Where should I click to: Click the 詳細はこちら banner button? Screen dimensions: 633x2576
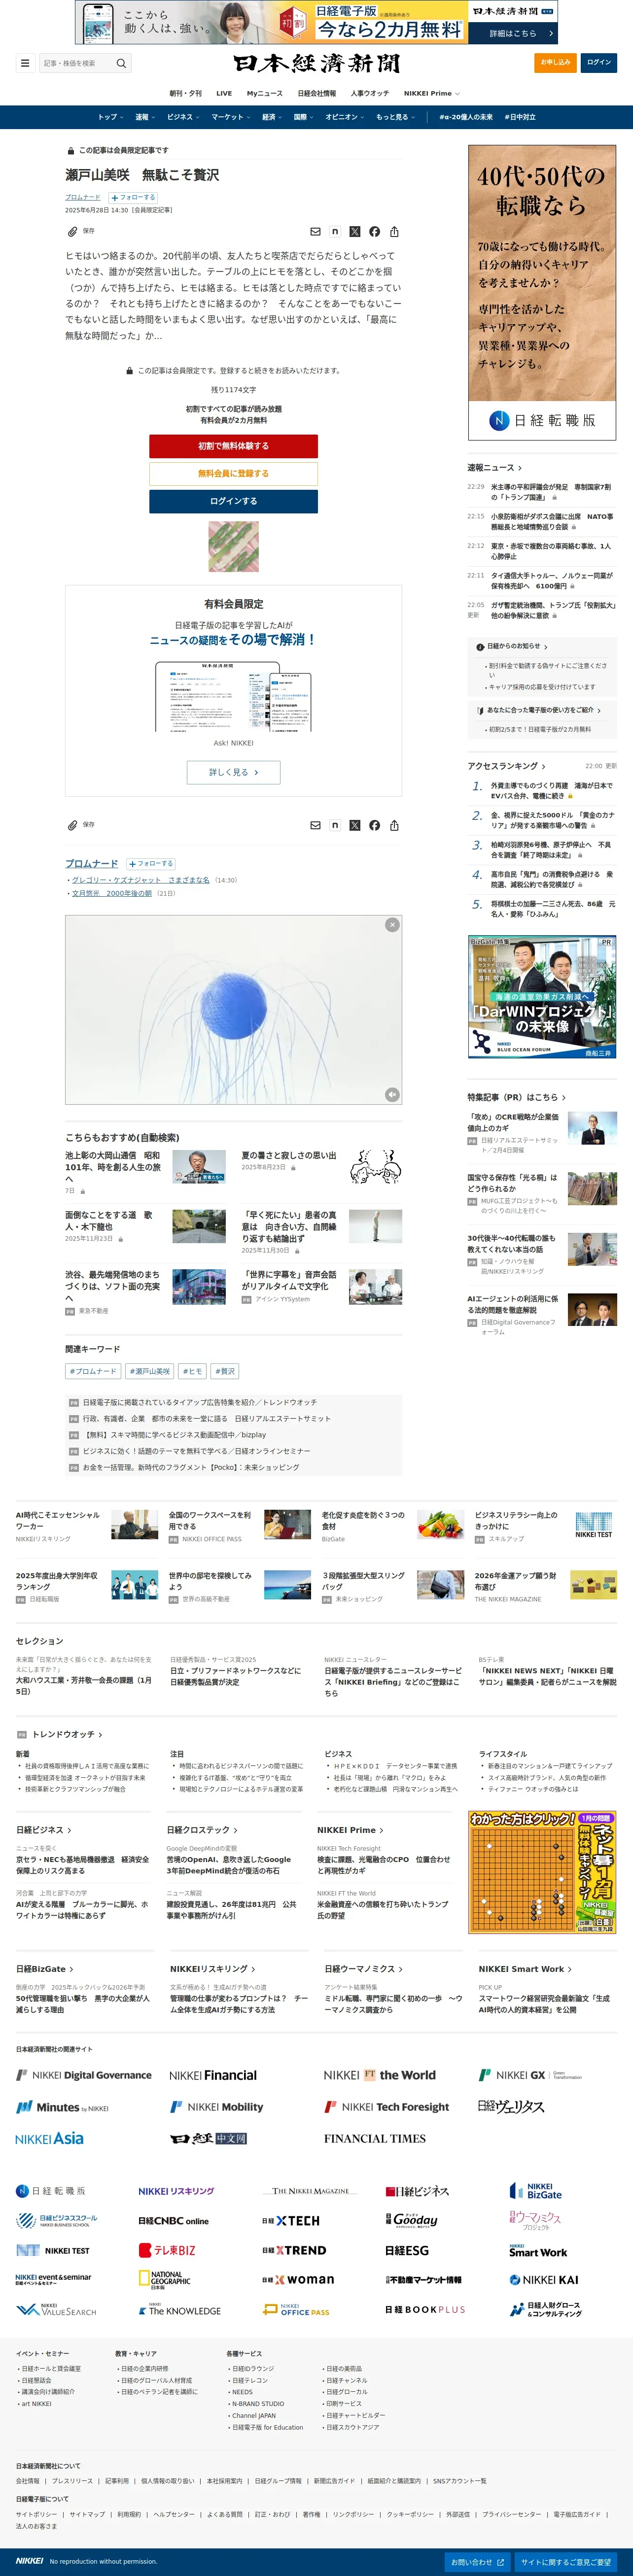pyautogui.click(x=512, y=33)
